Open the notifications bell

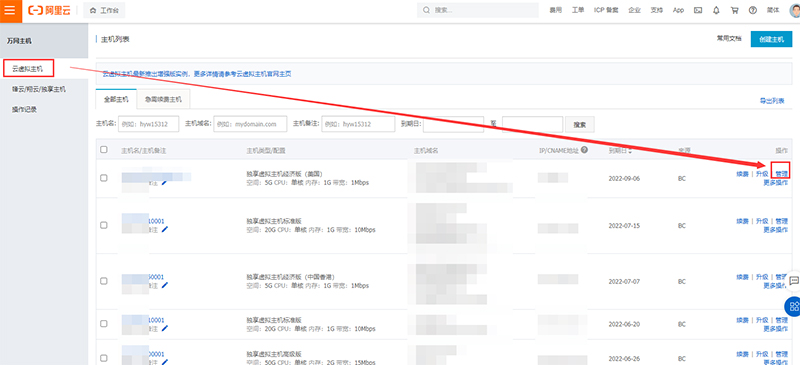click(x=716, y=10)
